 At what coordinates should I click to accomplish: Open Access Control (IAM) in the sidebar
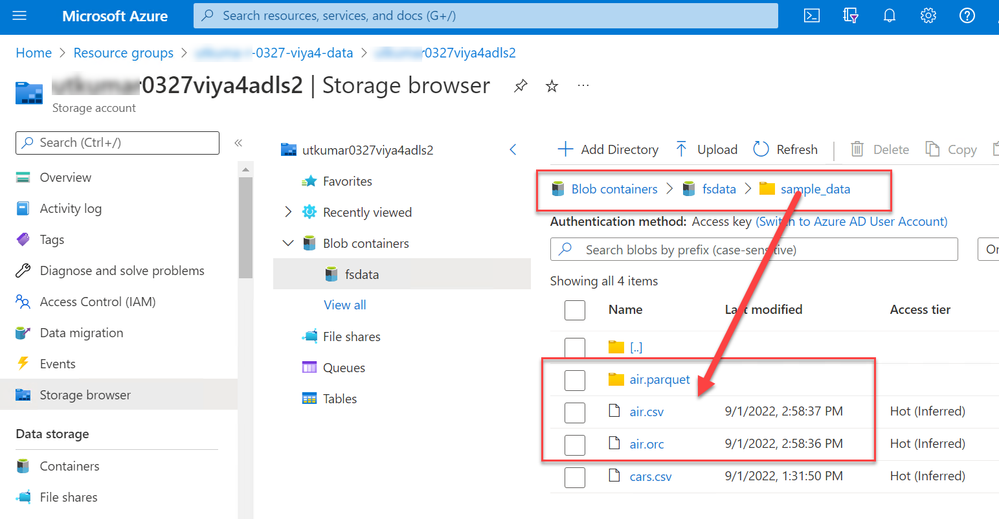(x=97, y=301)
